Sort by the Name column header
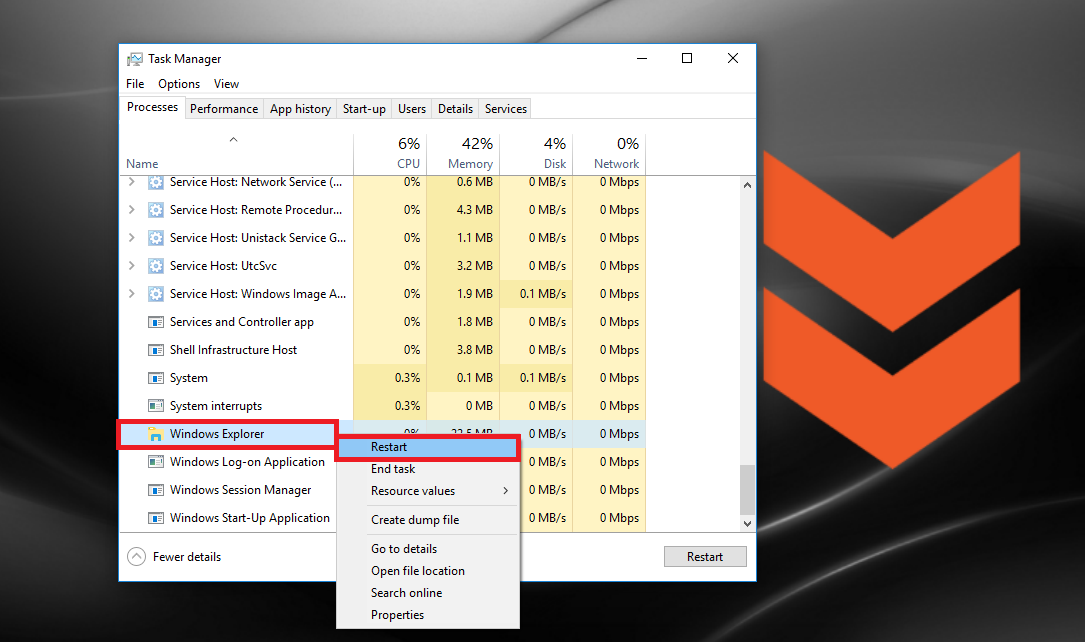 click(236, 154)
